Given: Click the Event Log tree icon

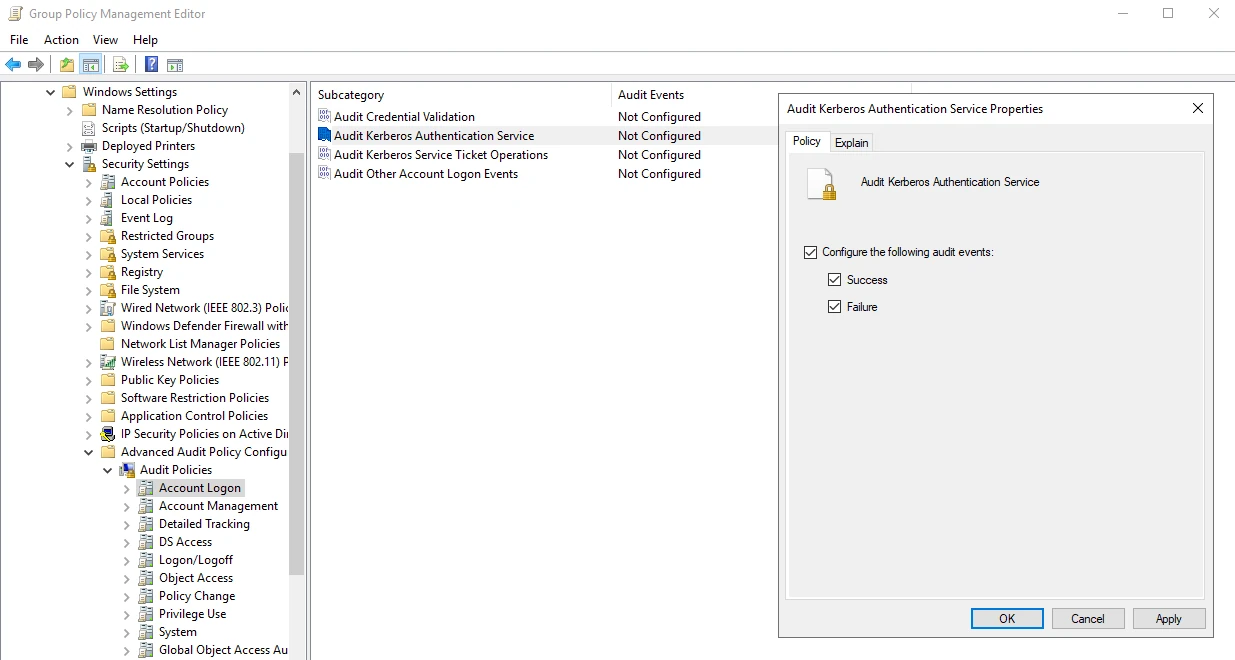Looking at the screenshot, I should 108,218.
